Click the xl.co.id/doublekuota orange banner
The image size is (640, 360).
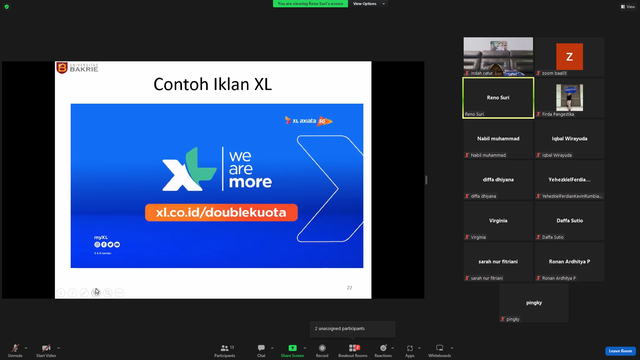[x=221, y=212]
